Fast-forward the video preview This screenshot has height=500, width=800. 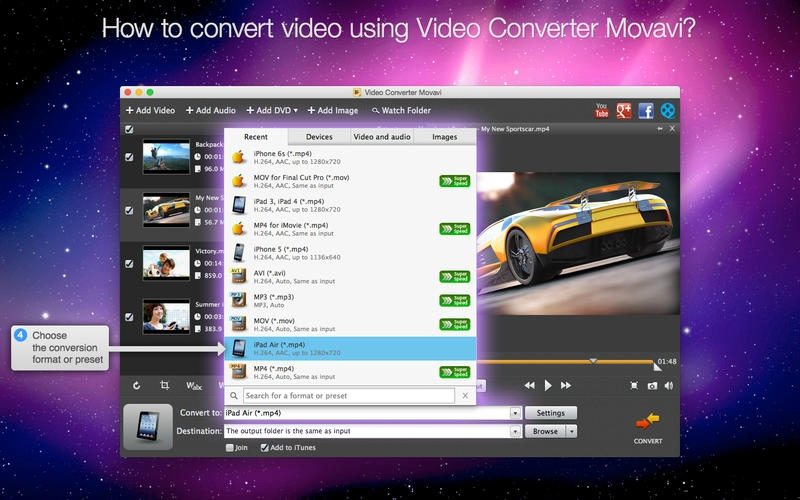click(566, 386)
